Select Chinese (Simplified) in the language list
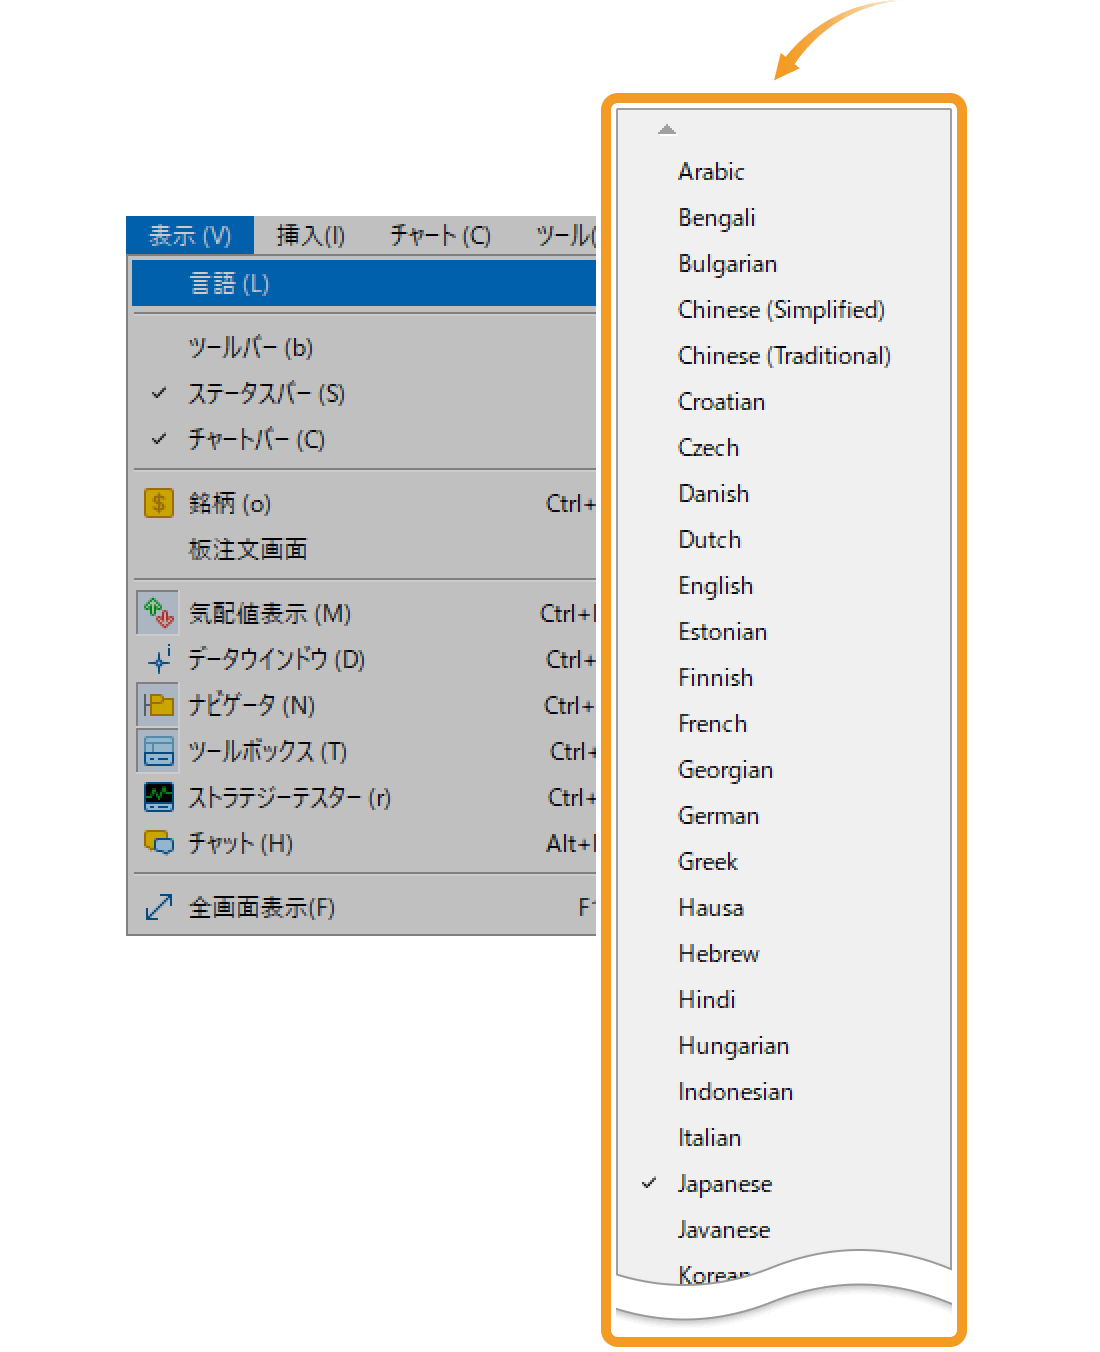 tap(781, 309)
